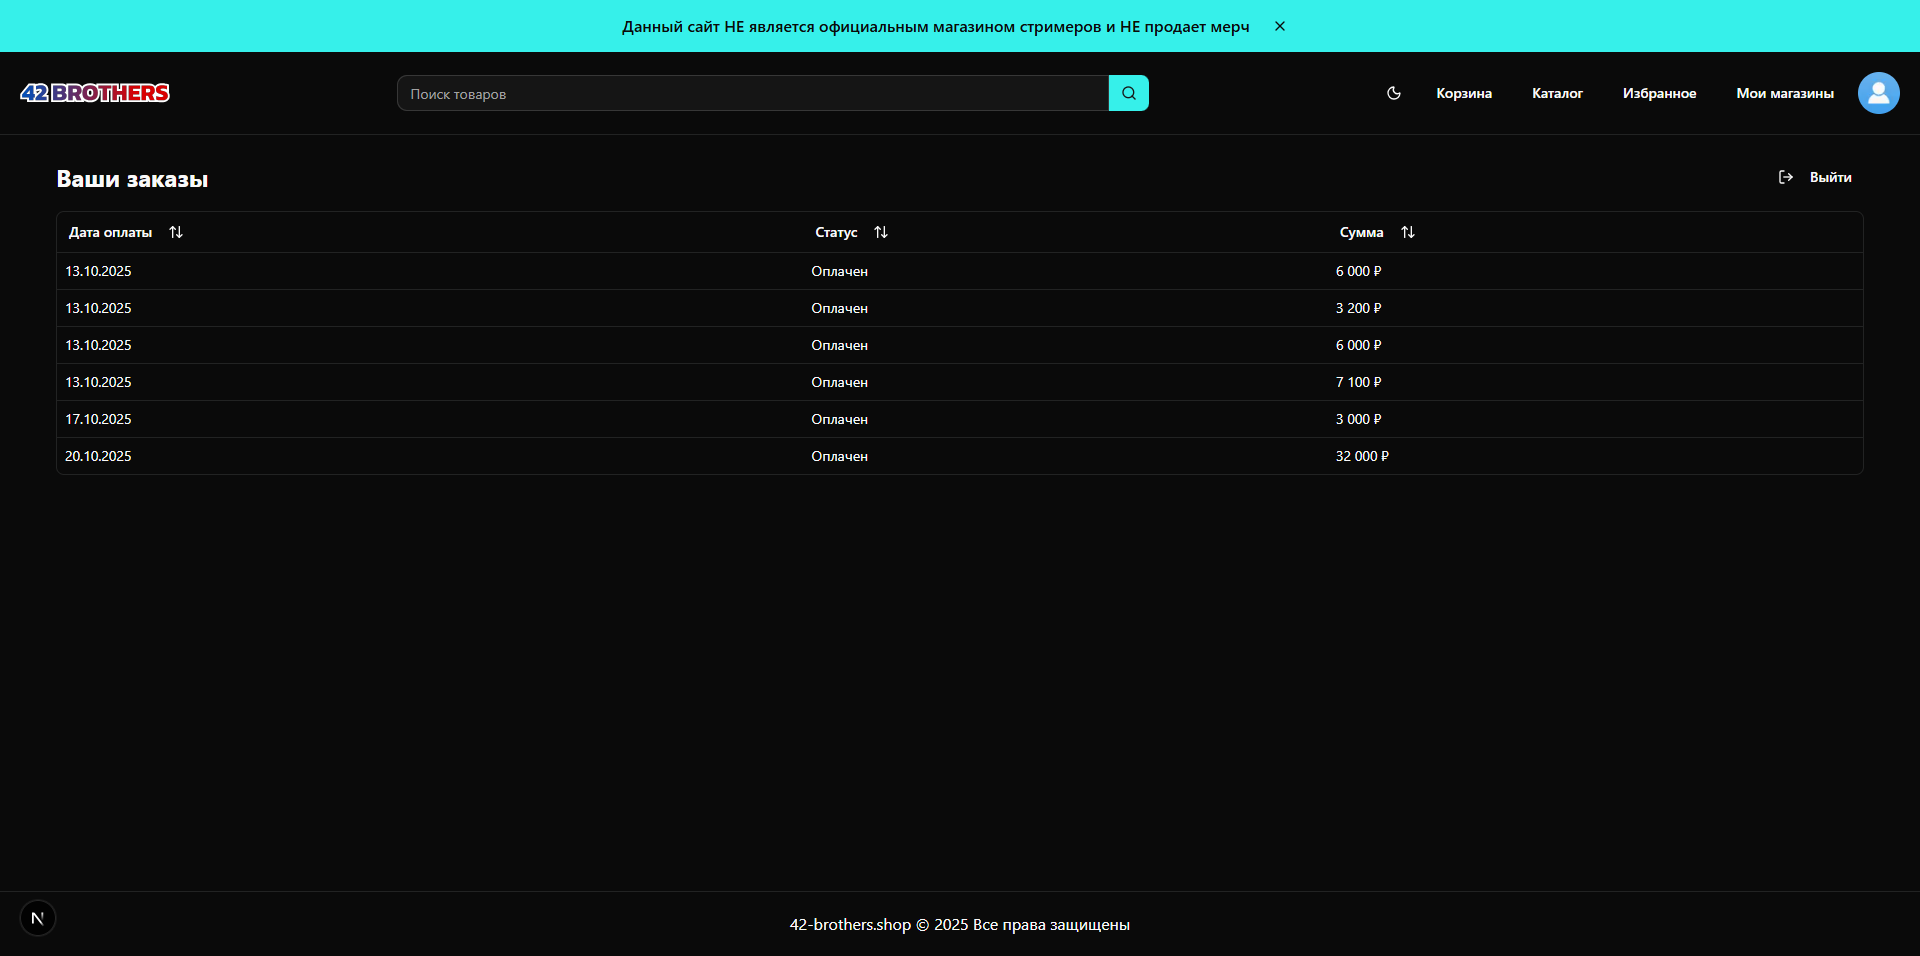Select the 7 100 ₽ order row
Screen dimensions: 1920x956
coord(1358,382)
